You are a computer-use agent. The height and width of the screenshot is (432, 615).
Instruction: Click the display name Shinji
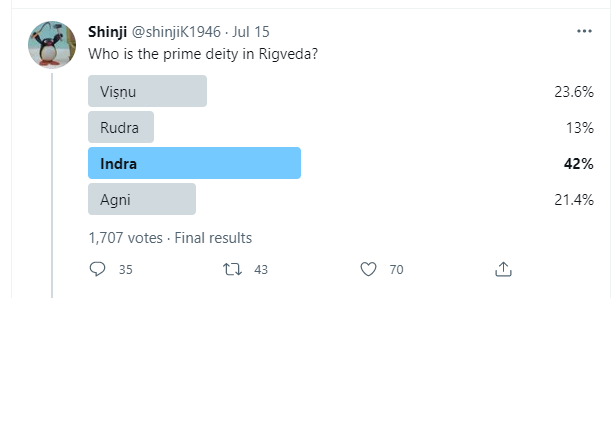tap(108, 31)
